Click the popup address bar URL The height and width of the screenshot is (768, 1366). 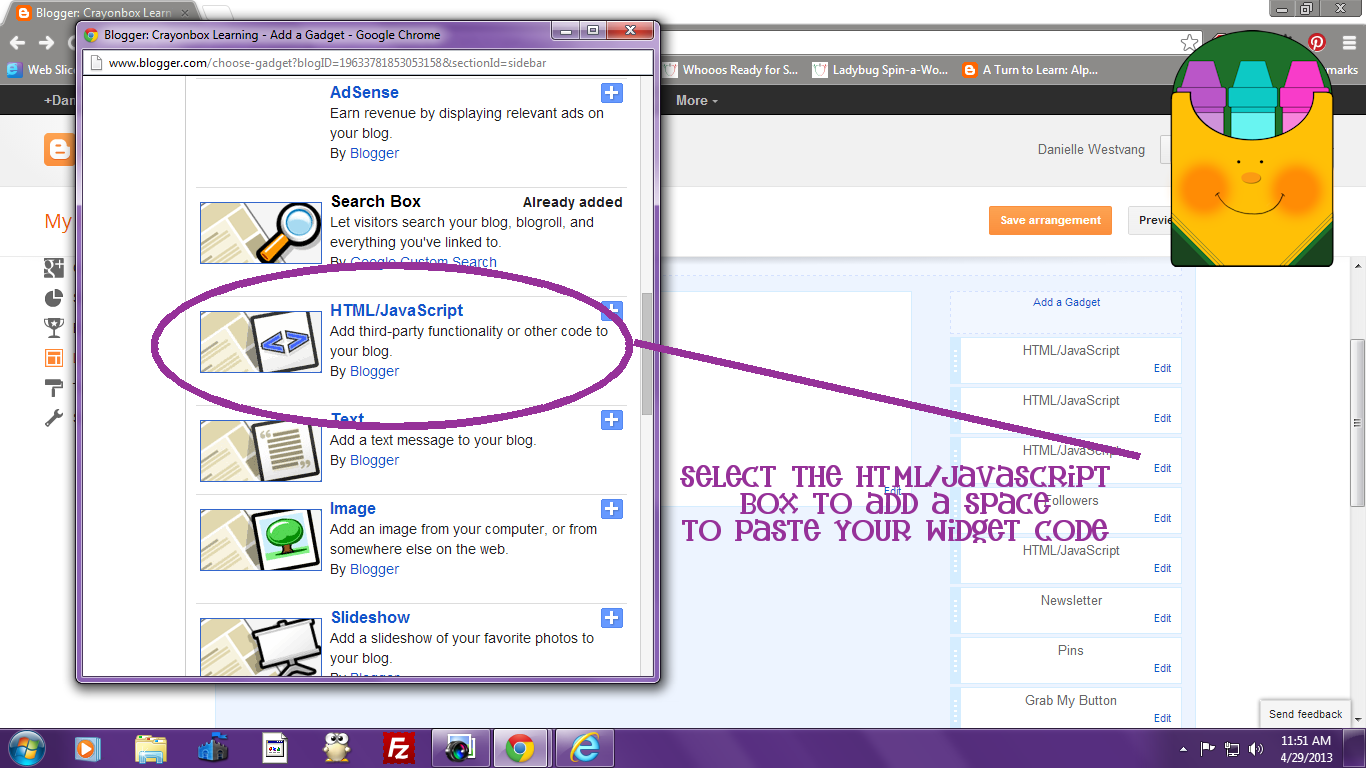(327, 62)
